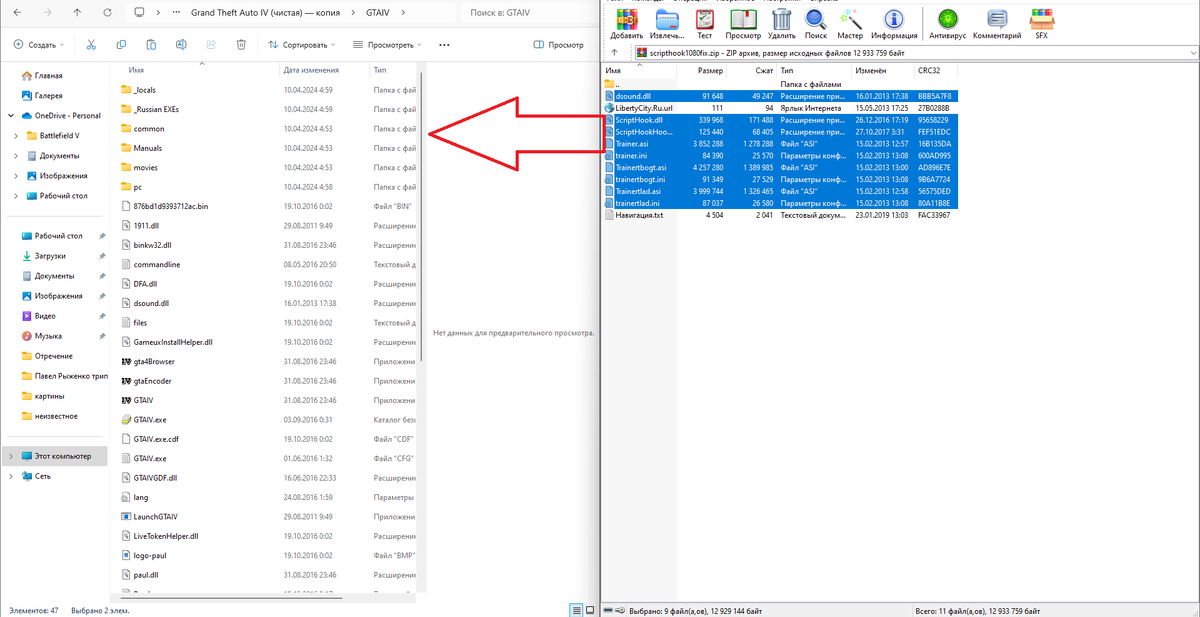Click the Поиск в: GTAIV search box
The image size is (1200, 617).
click(525, 13)
